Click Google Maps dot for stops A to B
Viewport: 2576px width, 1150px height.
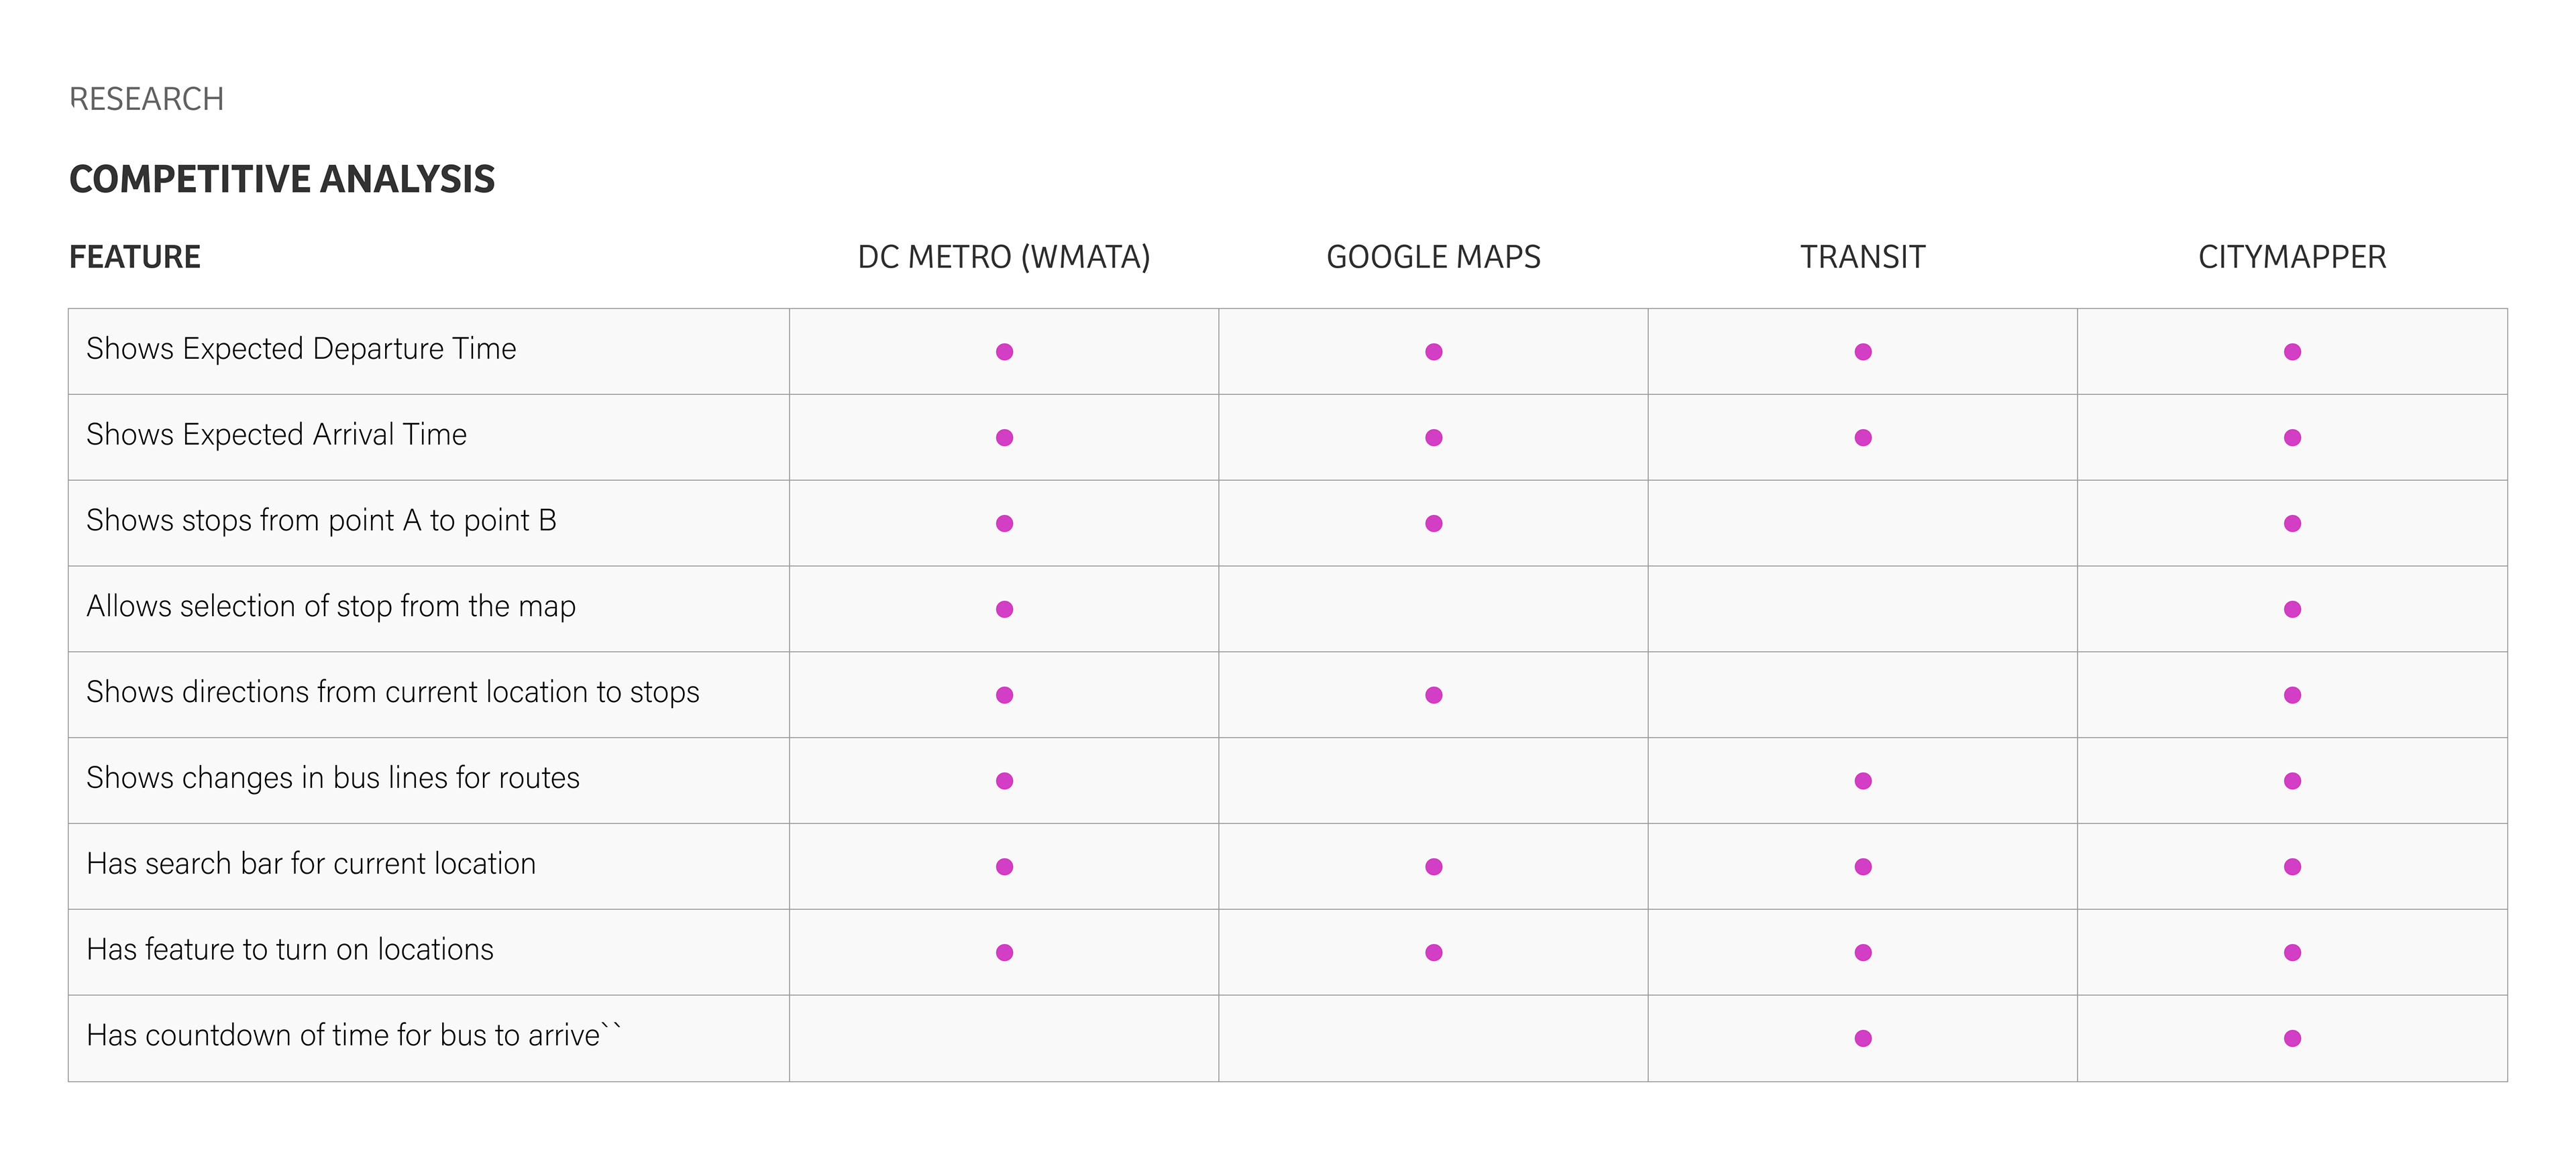(1433, 523)
